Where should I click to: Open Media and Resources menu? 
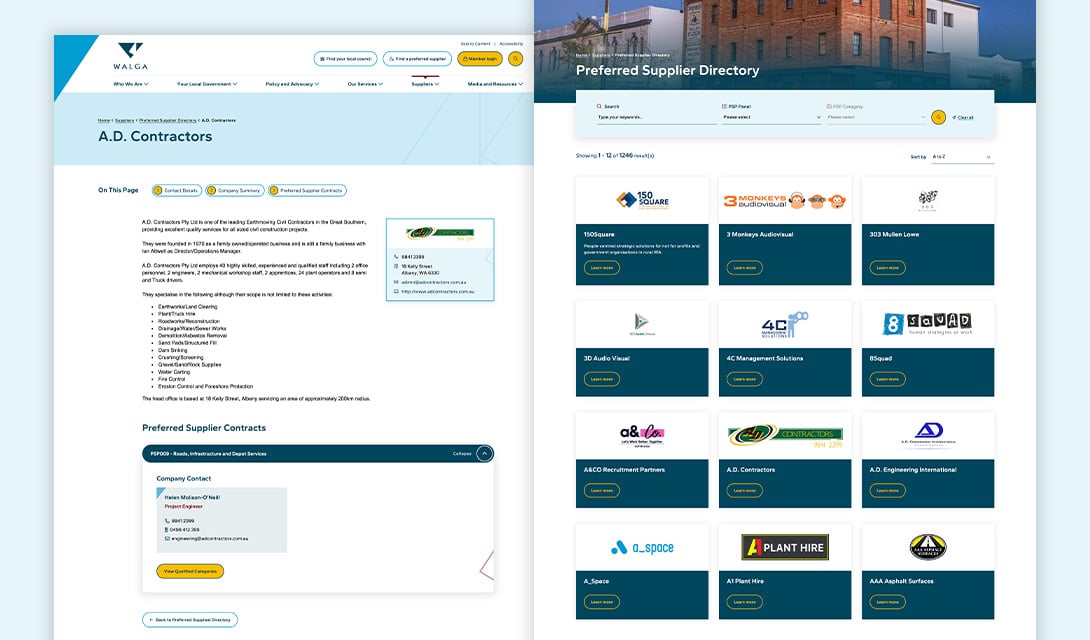tap(495, 84)
